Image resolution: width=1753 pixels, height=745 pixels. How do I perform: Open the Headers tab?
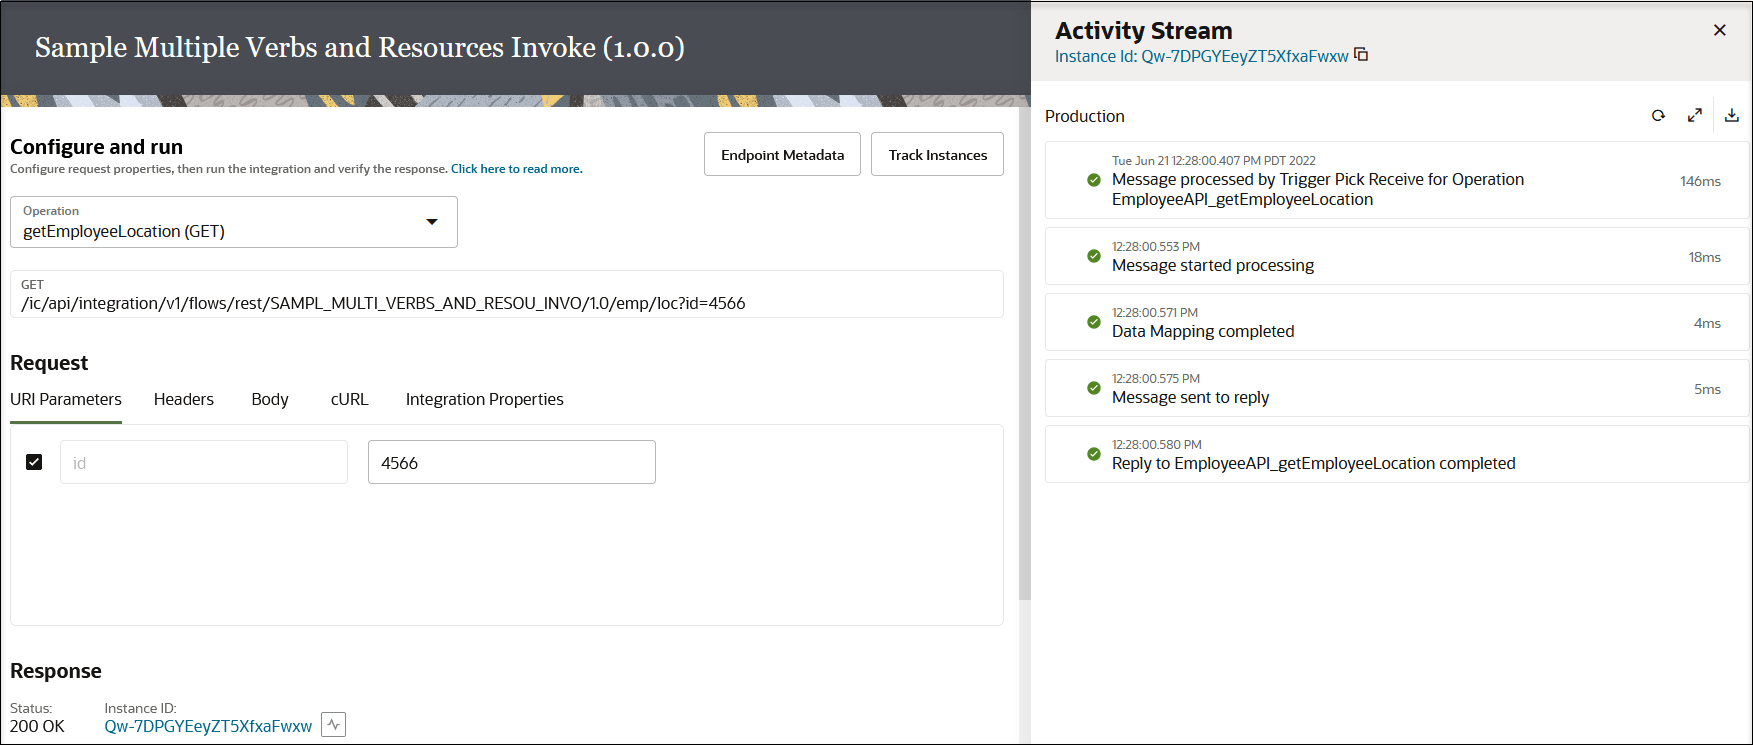click(x=184, y=400)
